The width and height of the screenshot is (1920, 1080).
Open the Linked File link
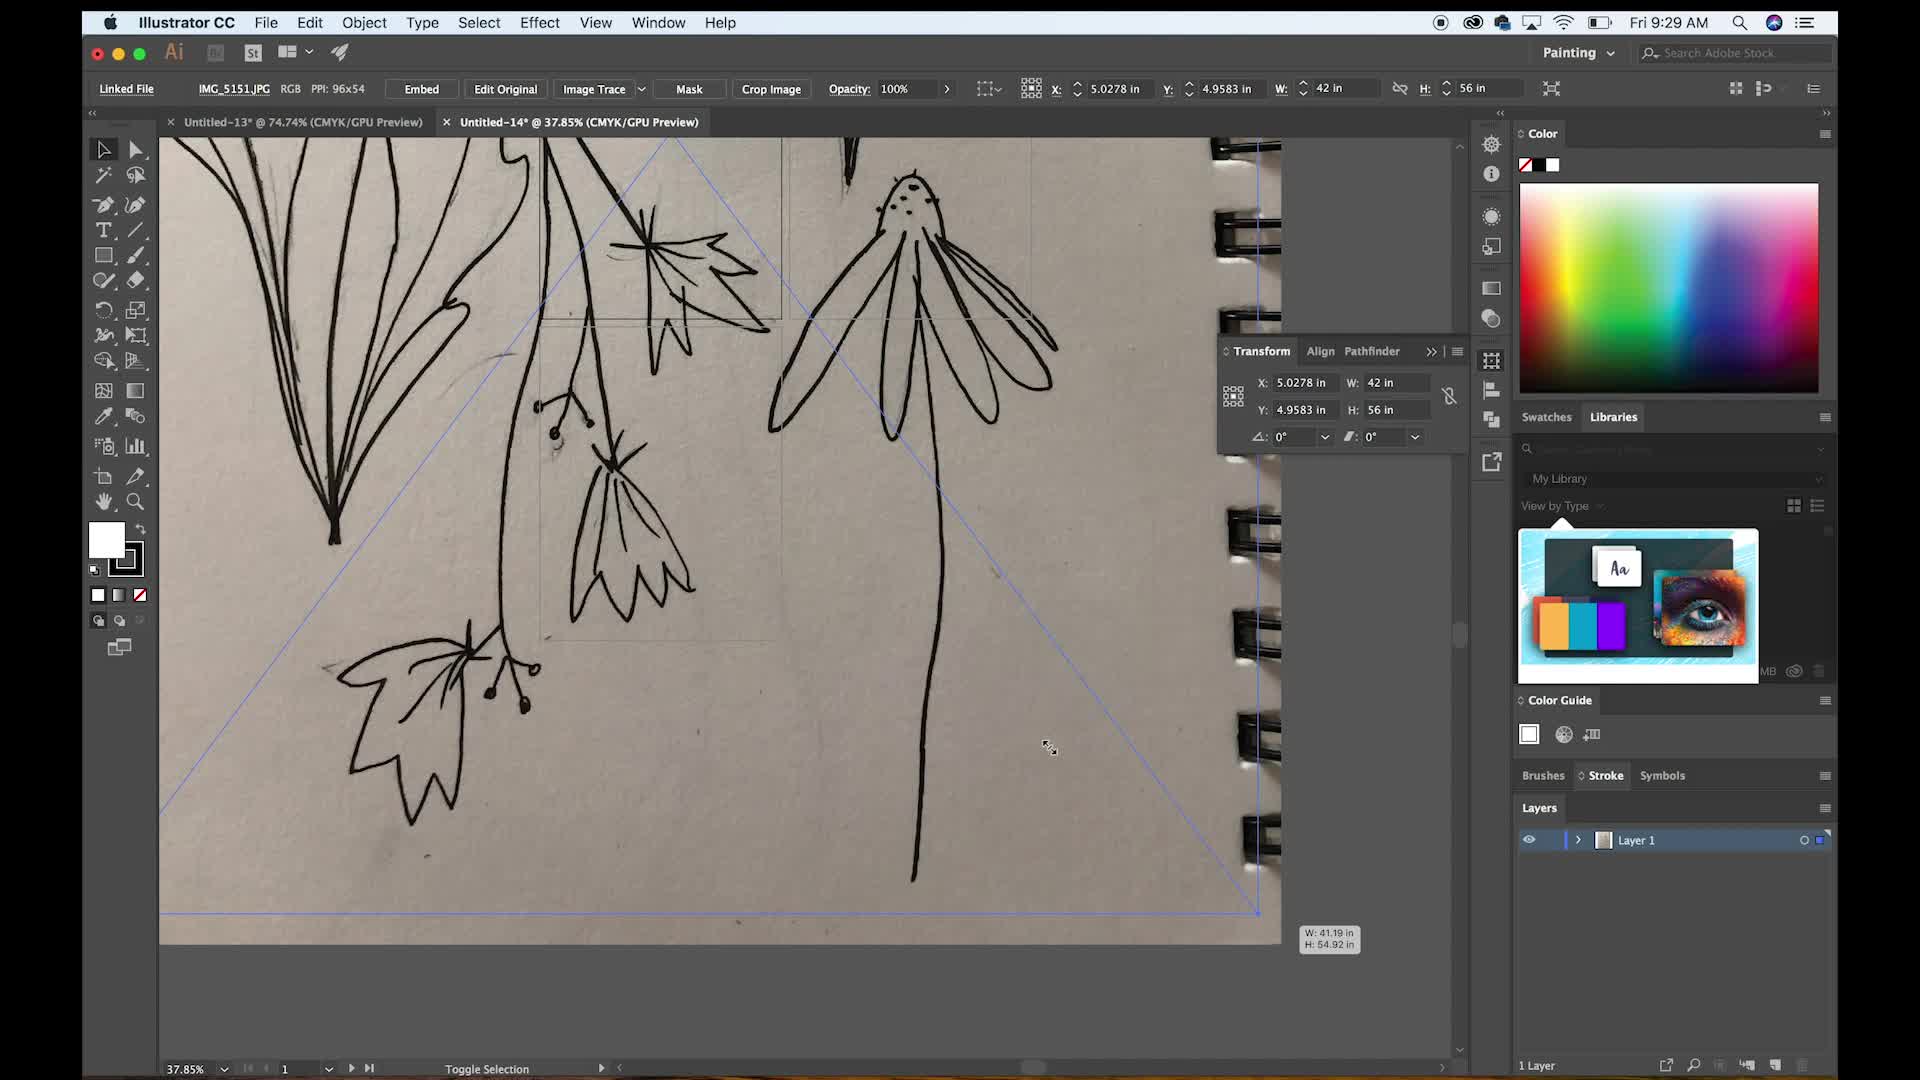click(126, 89)
